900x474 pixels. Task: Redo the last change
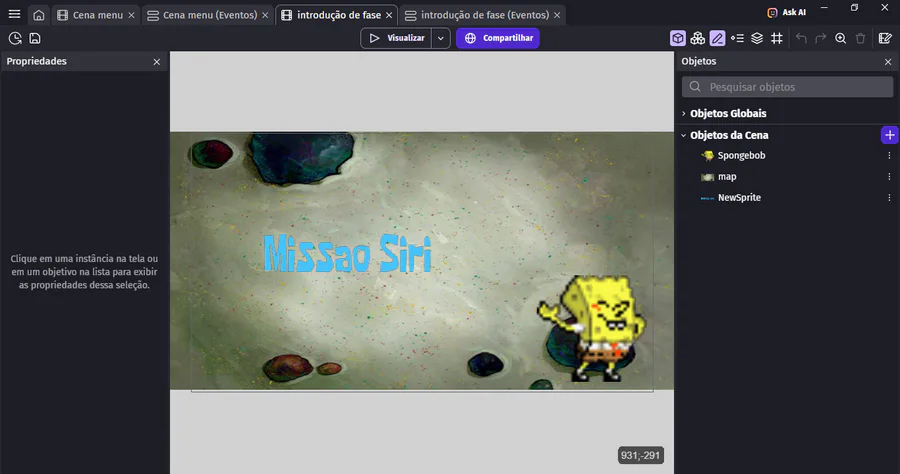pyautogui.click(x=821, y=38)
